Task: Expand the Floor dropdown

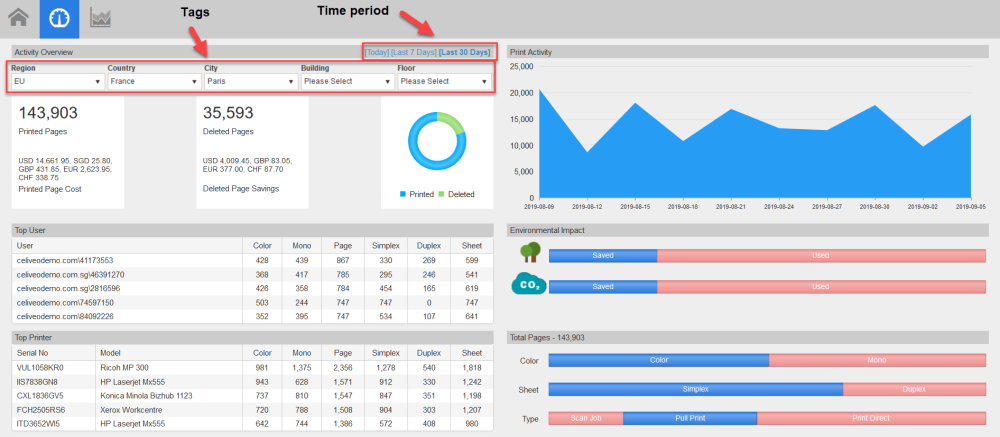Action: pyautogui.click(x=445, y=82)
